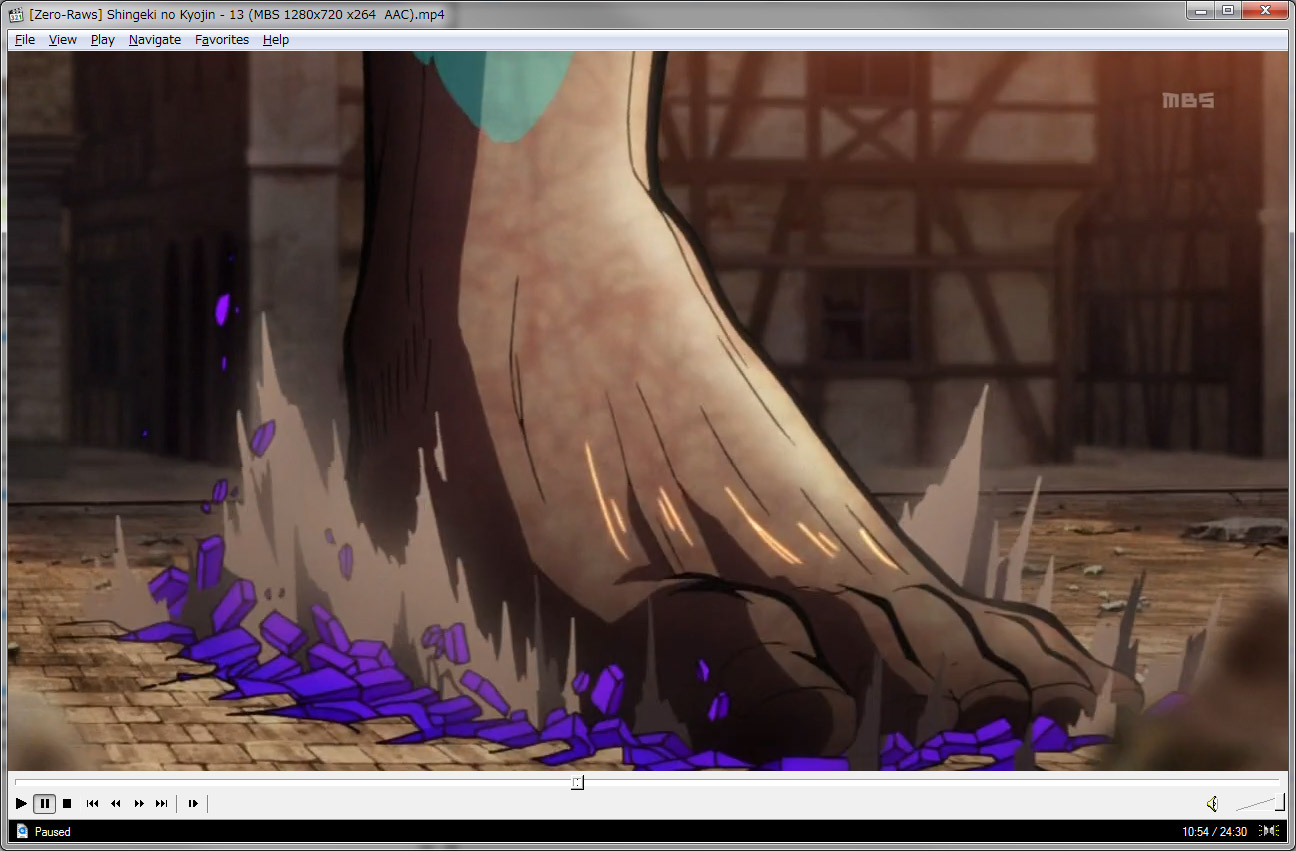
Task: Click the seek bar position thumb
Action: (577, 782)
